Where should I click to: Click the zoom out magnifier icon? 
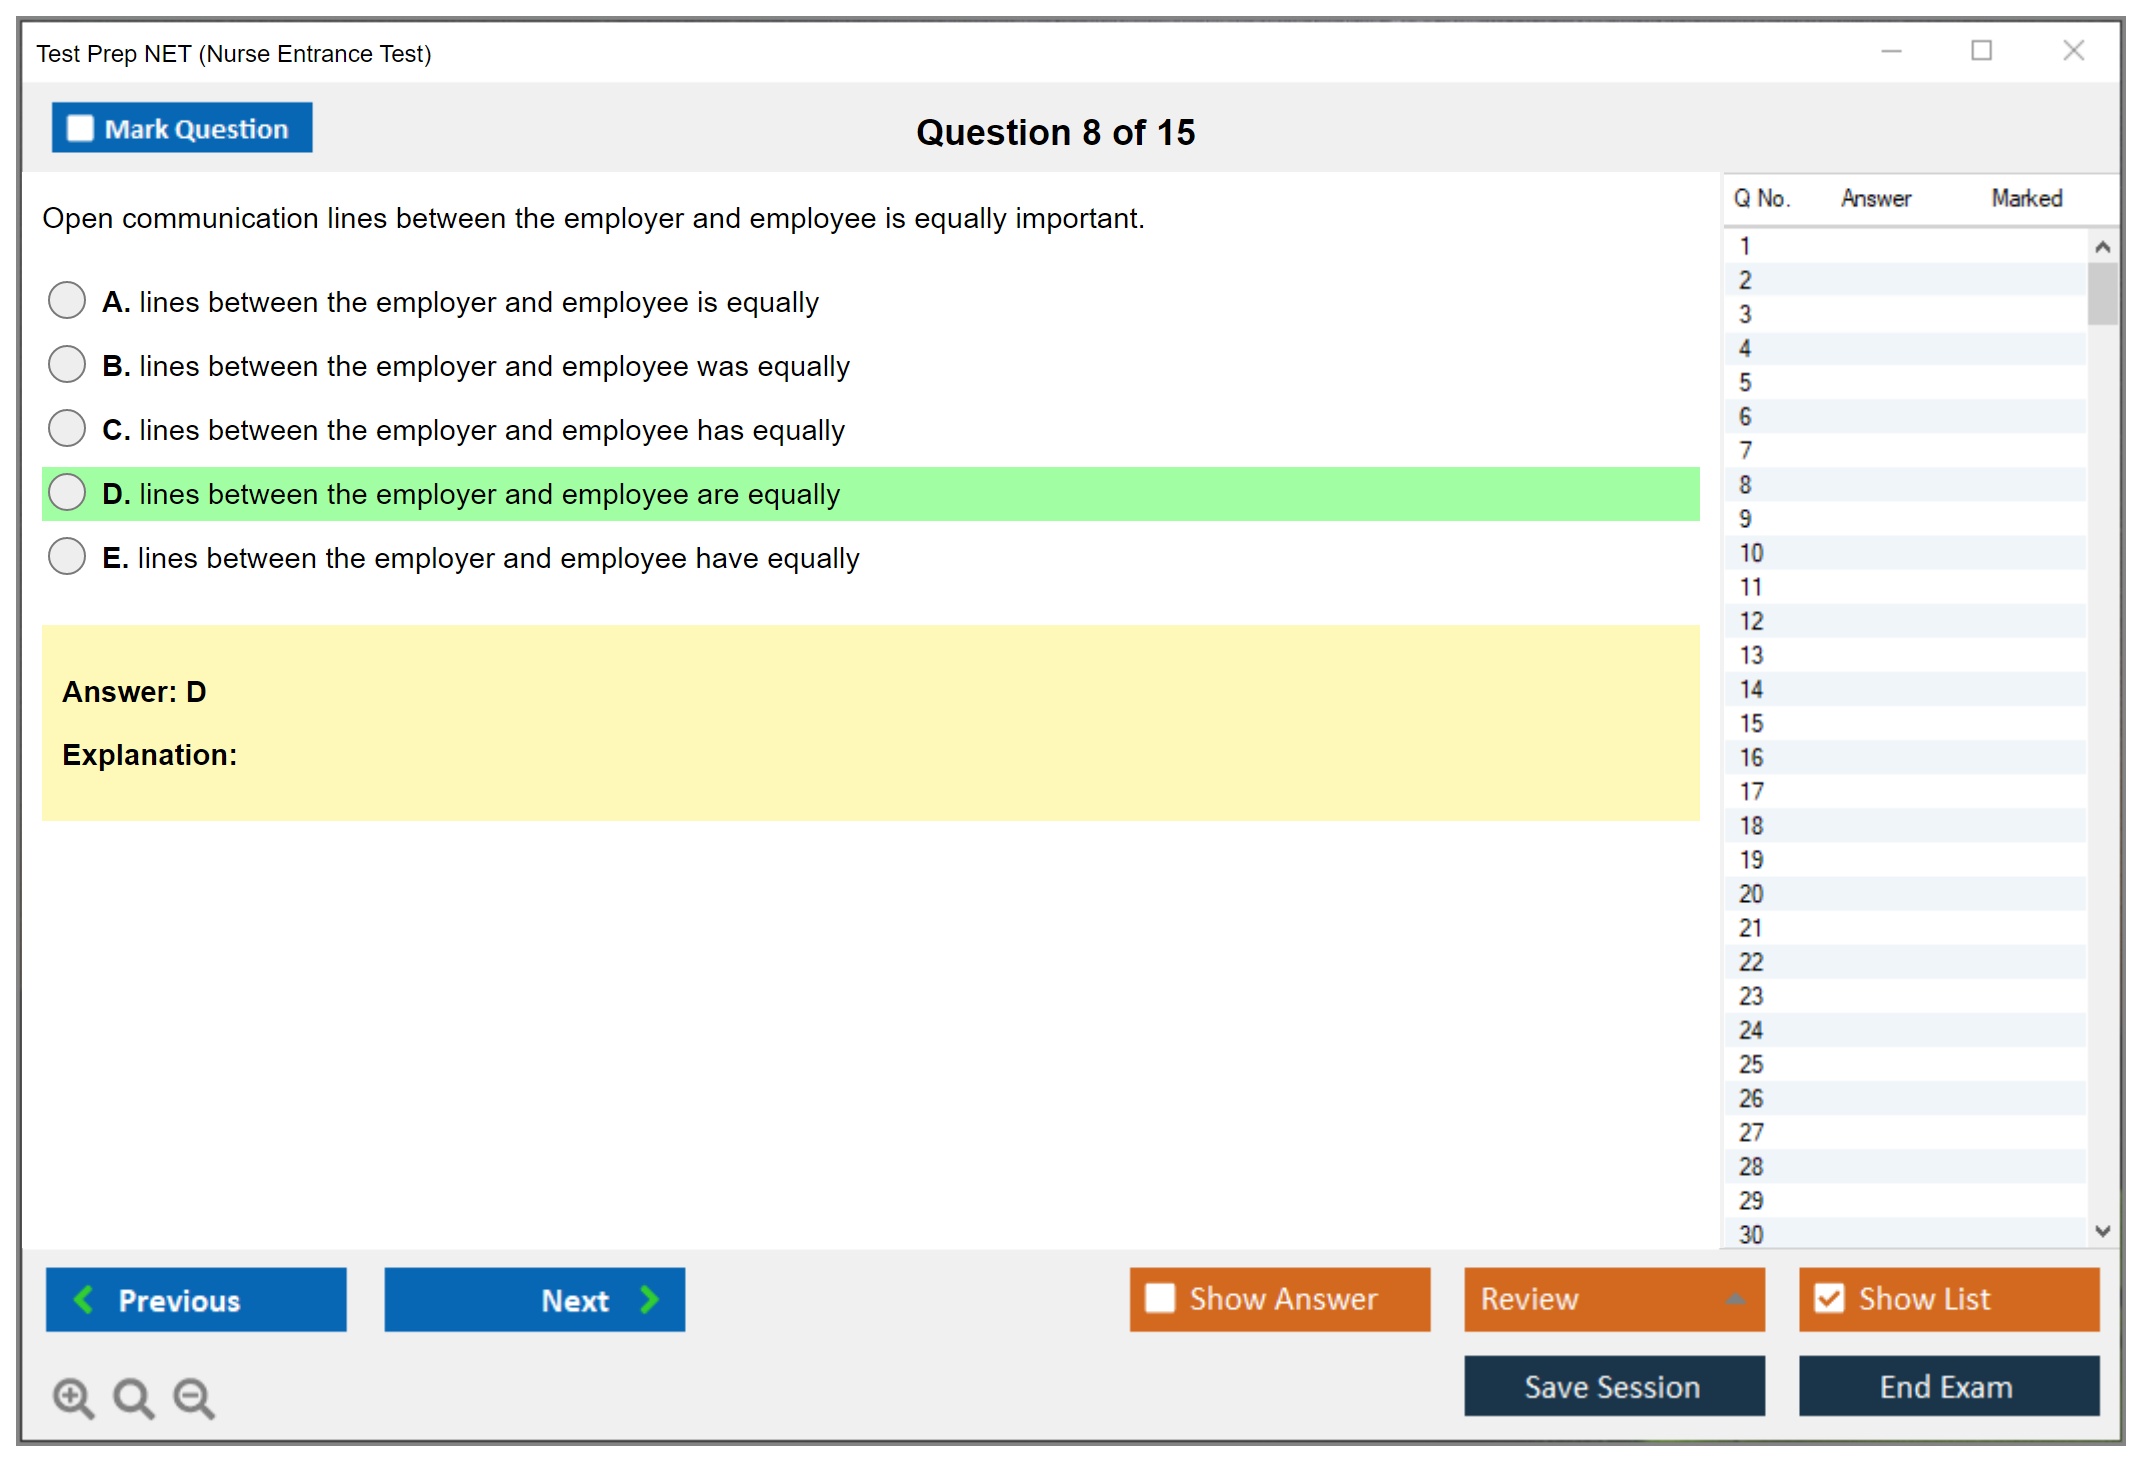(x=194, y=1397)
